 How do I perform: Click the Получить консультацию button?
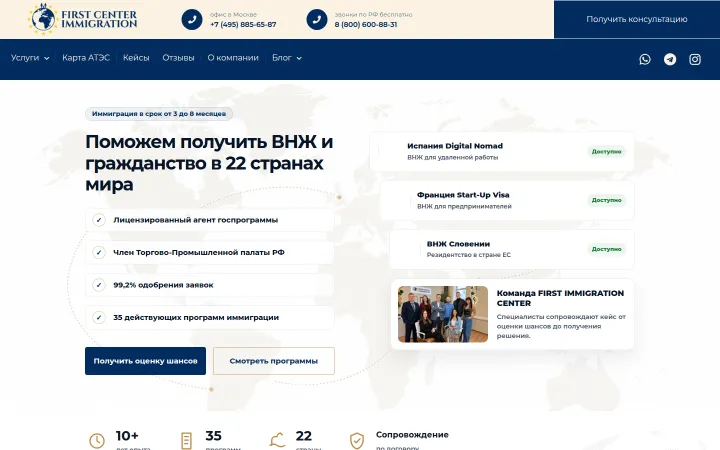coord(637,19)
